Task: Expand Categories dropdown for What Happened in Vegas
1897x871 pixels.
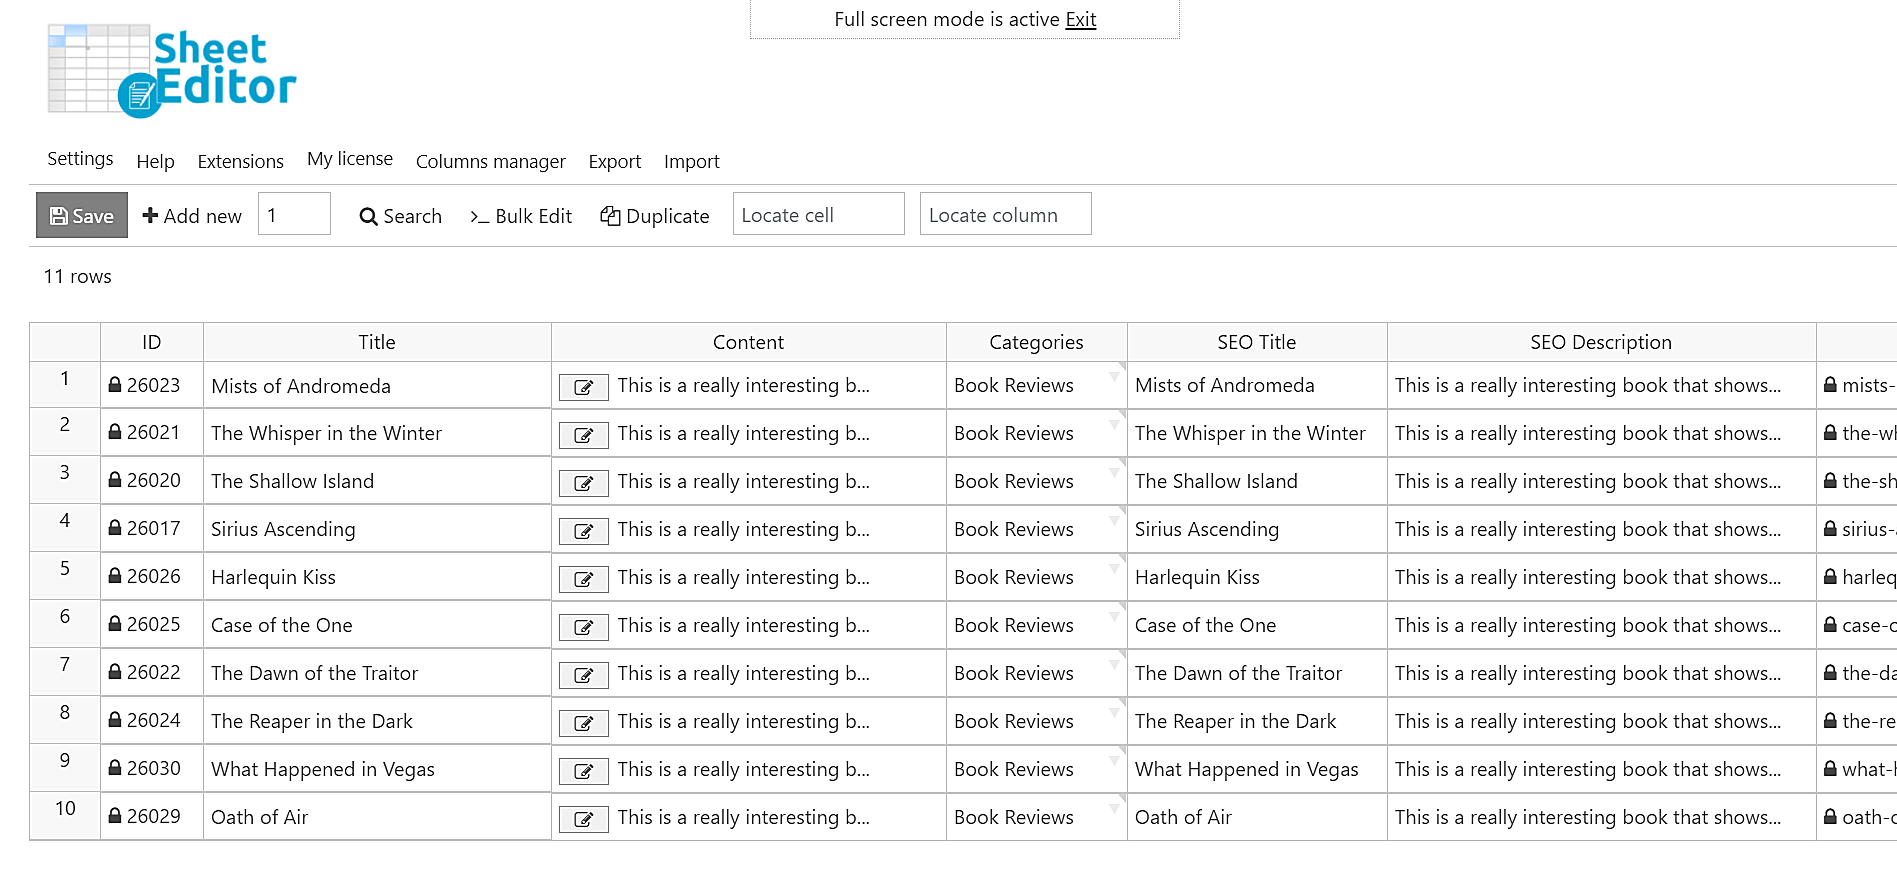Action: point(1114,760)
